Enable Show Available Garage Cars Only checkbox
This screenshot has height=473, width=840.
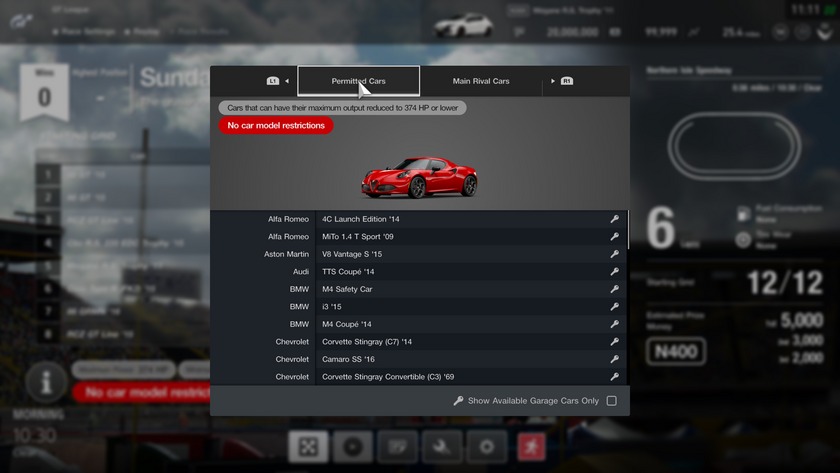[x=611, y=401]
